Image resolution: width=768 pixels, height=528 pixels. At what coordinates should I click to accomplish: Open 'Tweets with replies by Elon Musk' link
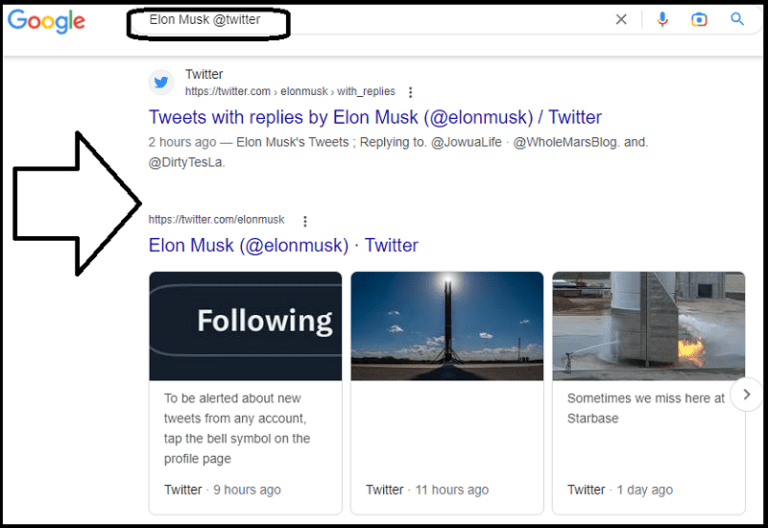tap(375, 117)
